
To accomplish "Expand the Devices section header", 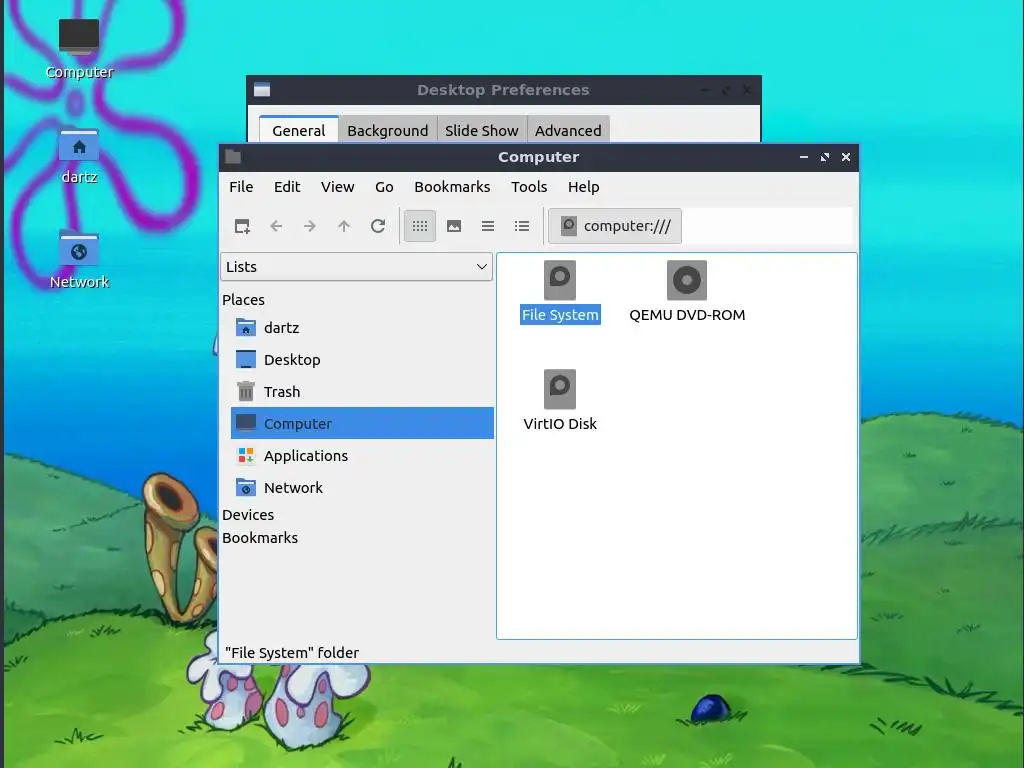I will pos(248,515).
